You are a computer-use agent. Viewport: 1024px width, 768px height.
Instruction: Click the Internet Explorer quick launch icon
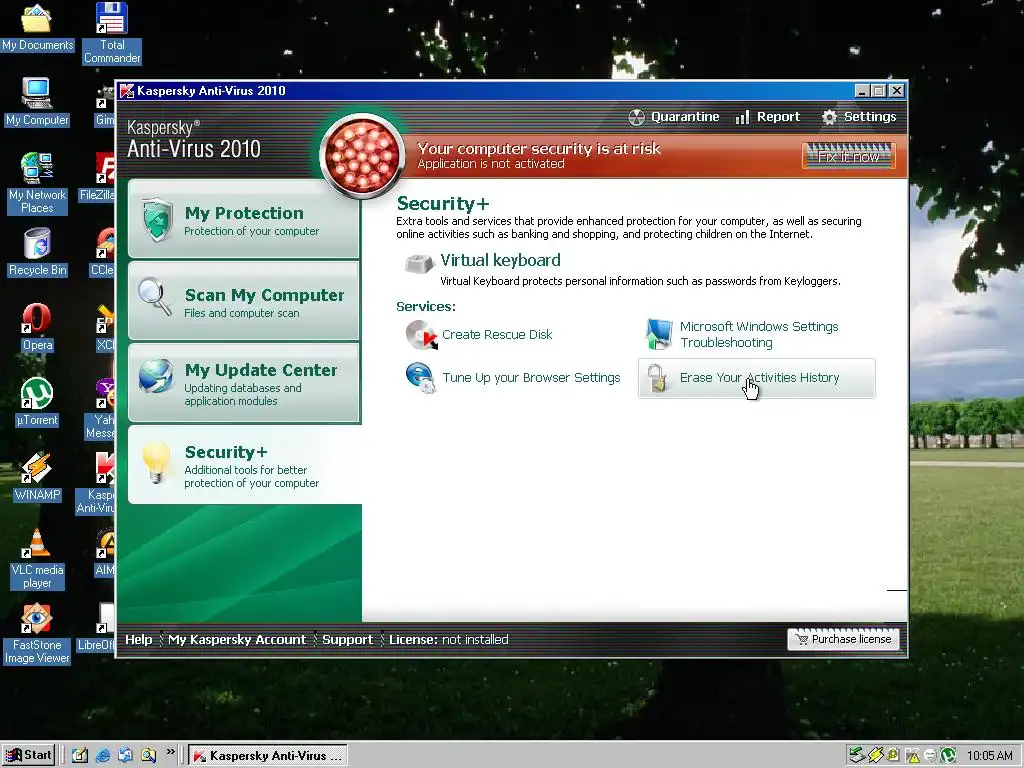(103, 756)
